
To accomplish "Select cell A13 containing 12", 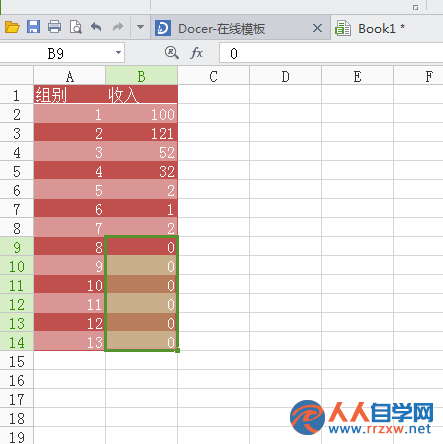I will 70,323.
